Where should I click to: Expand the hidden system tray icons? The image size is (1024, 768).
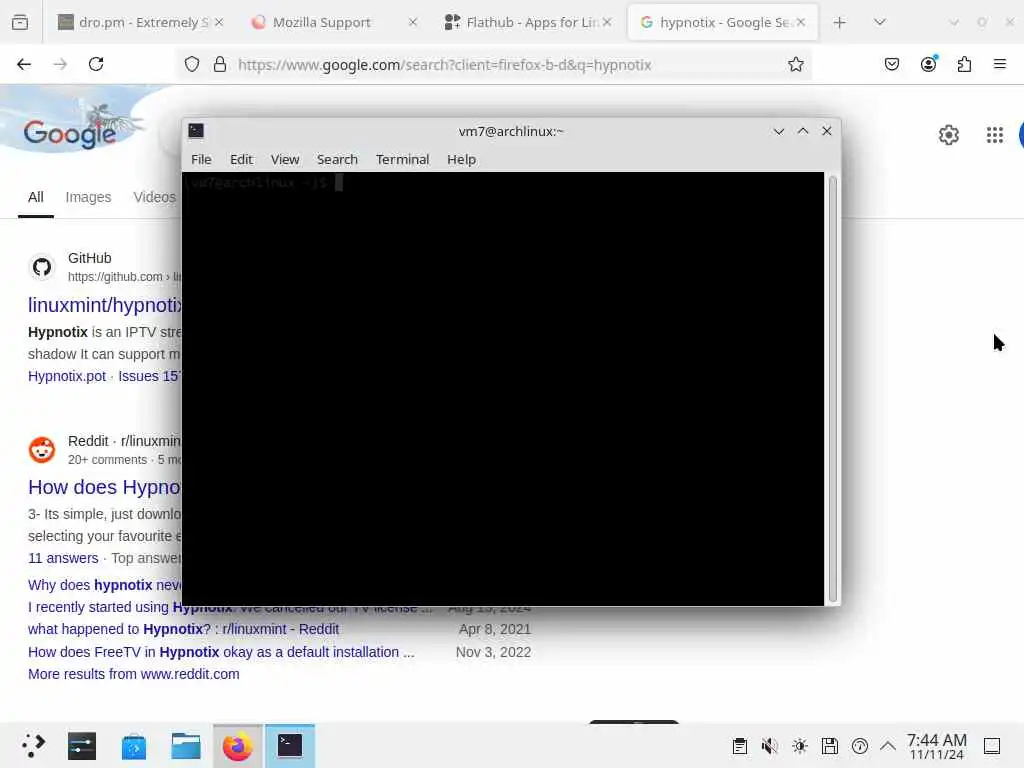pyautogui.click(x=888, y=746)
